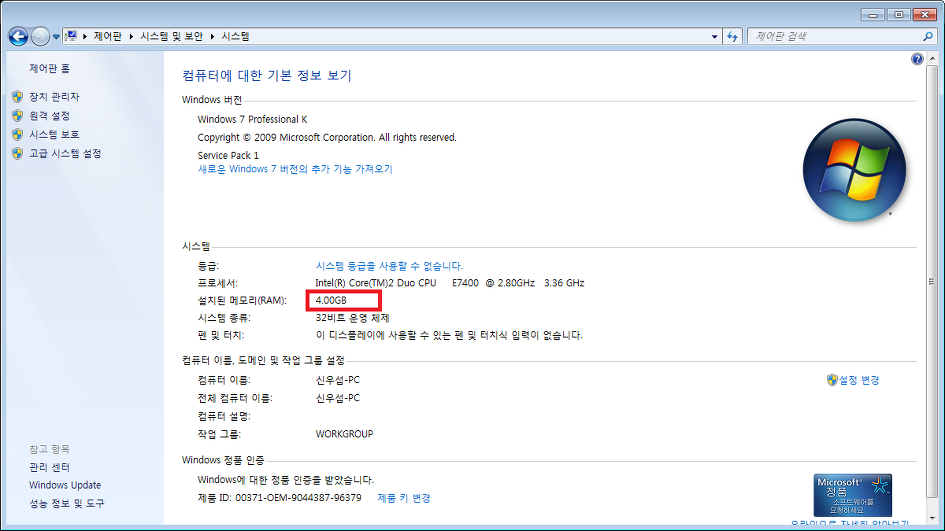Click the 컴퓨터 이름 value 신우섭-PC
This screenshot has height=531, width=945.
pos(338,380)
